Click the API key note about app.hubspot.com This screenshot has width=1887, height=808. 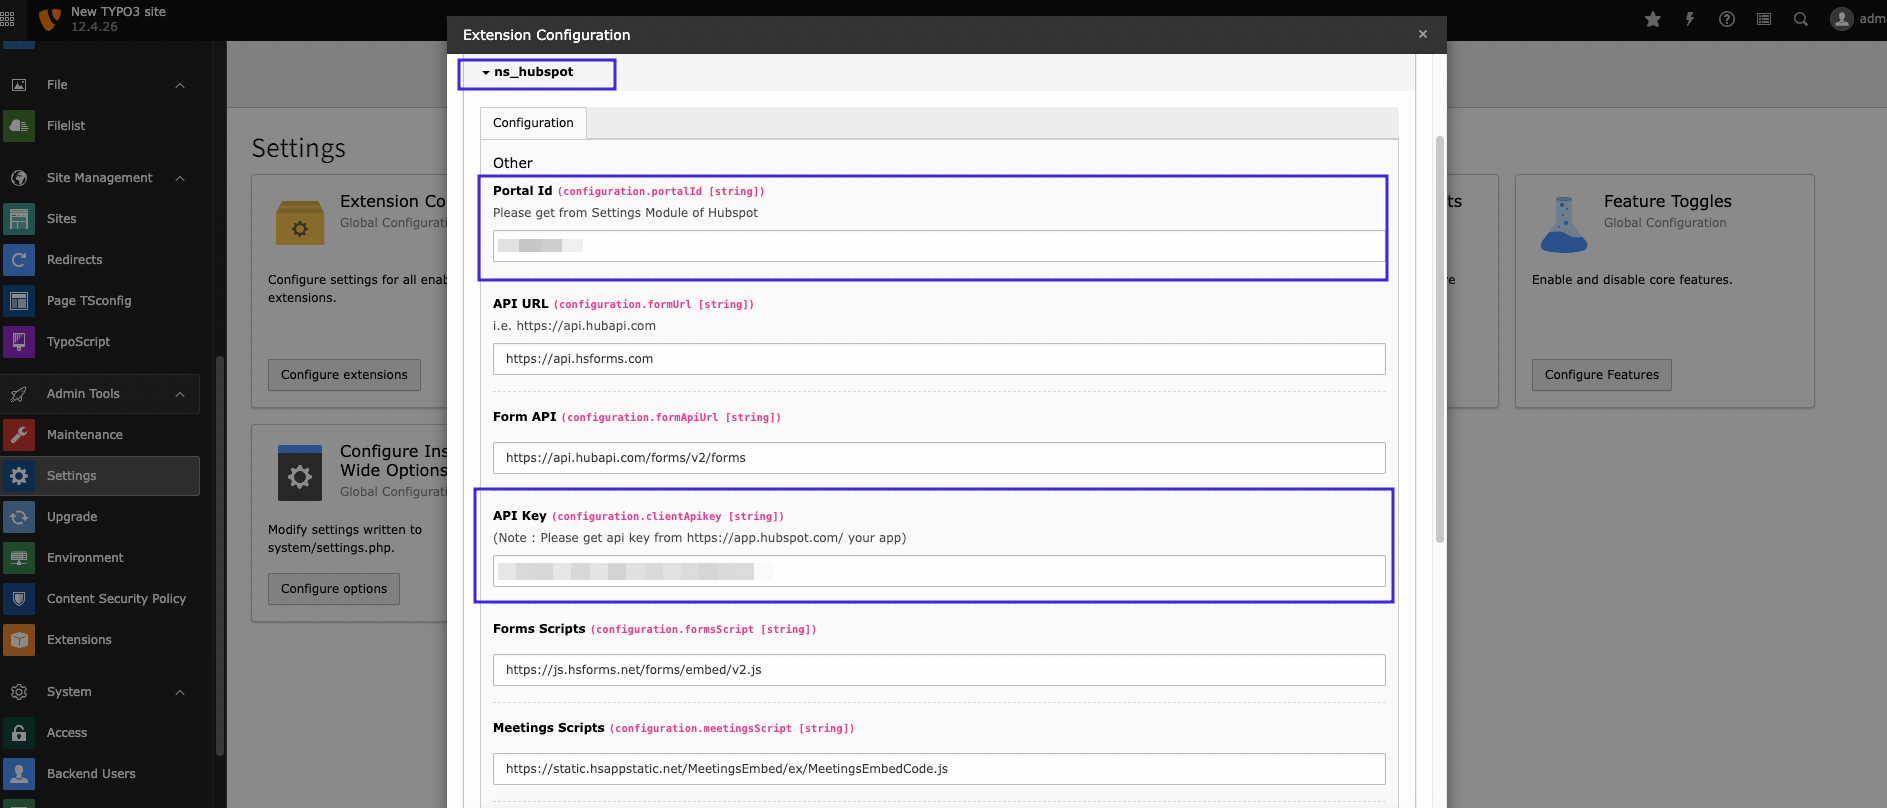pos(699,538)
